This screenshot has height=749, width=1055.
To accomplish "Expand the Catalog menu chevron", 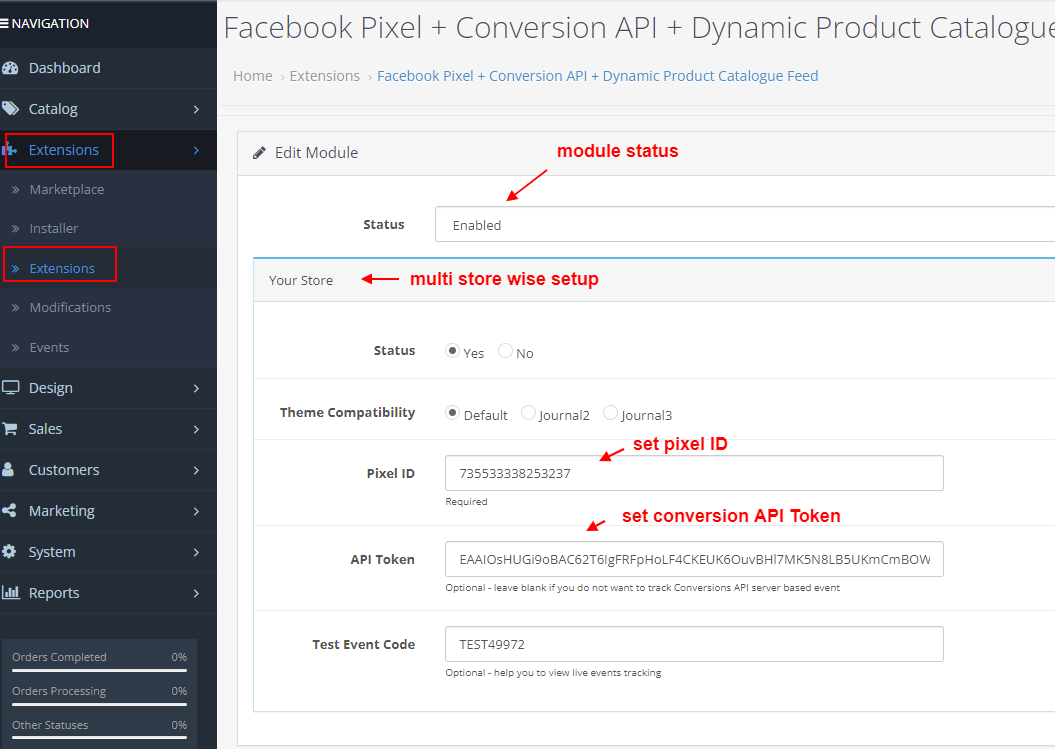I will point(198,108).
